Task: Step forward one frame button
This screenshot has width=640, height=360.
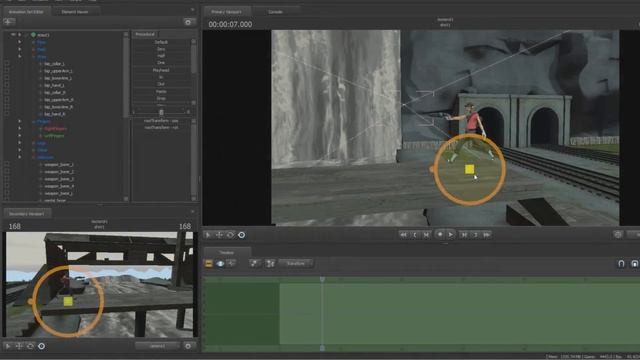Action: (x=464, y=235)
